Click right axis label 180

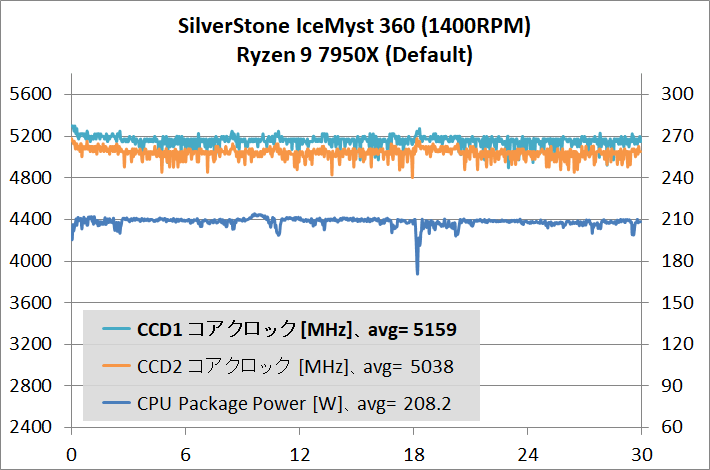(677, 261)
